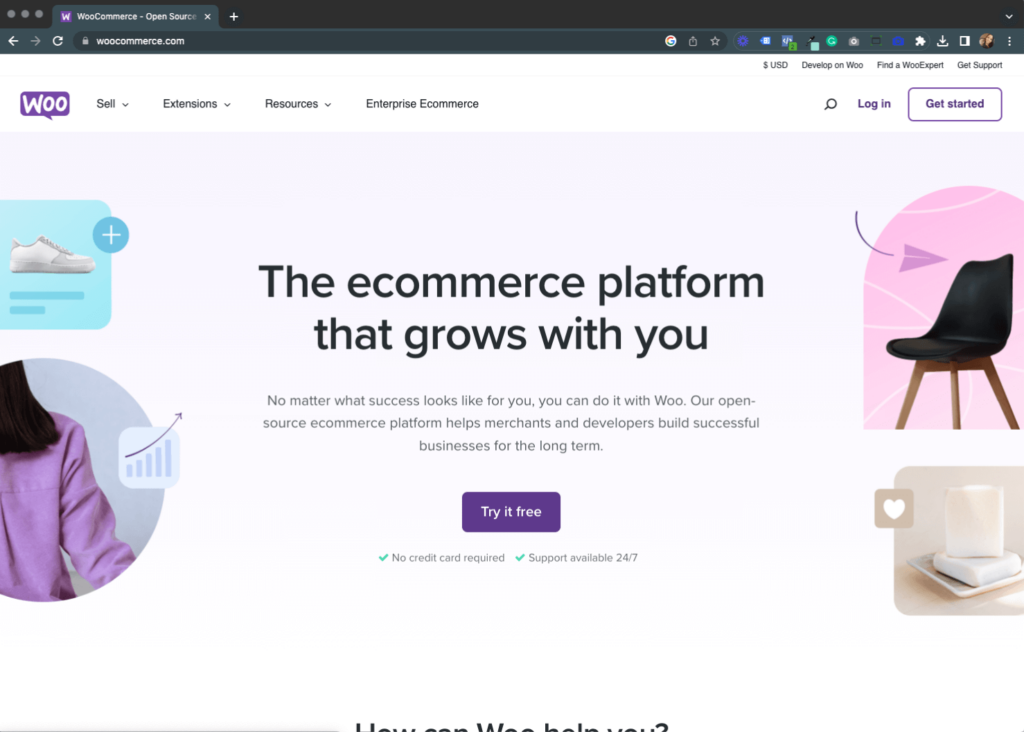Screen dimensions: 1024x732
Task: Click the heart icon on soap image
Action: pos(894,508)
